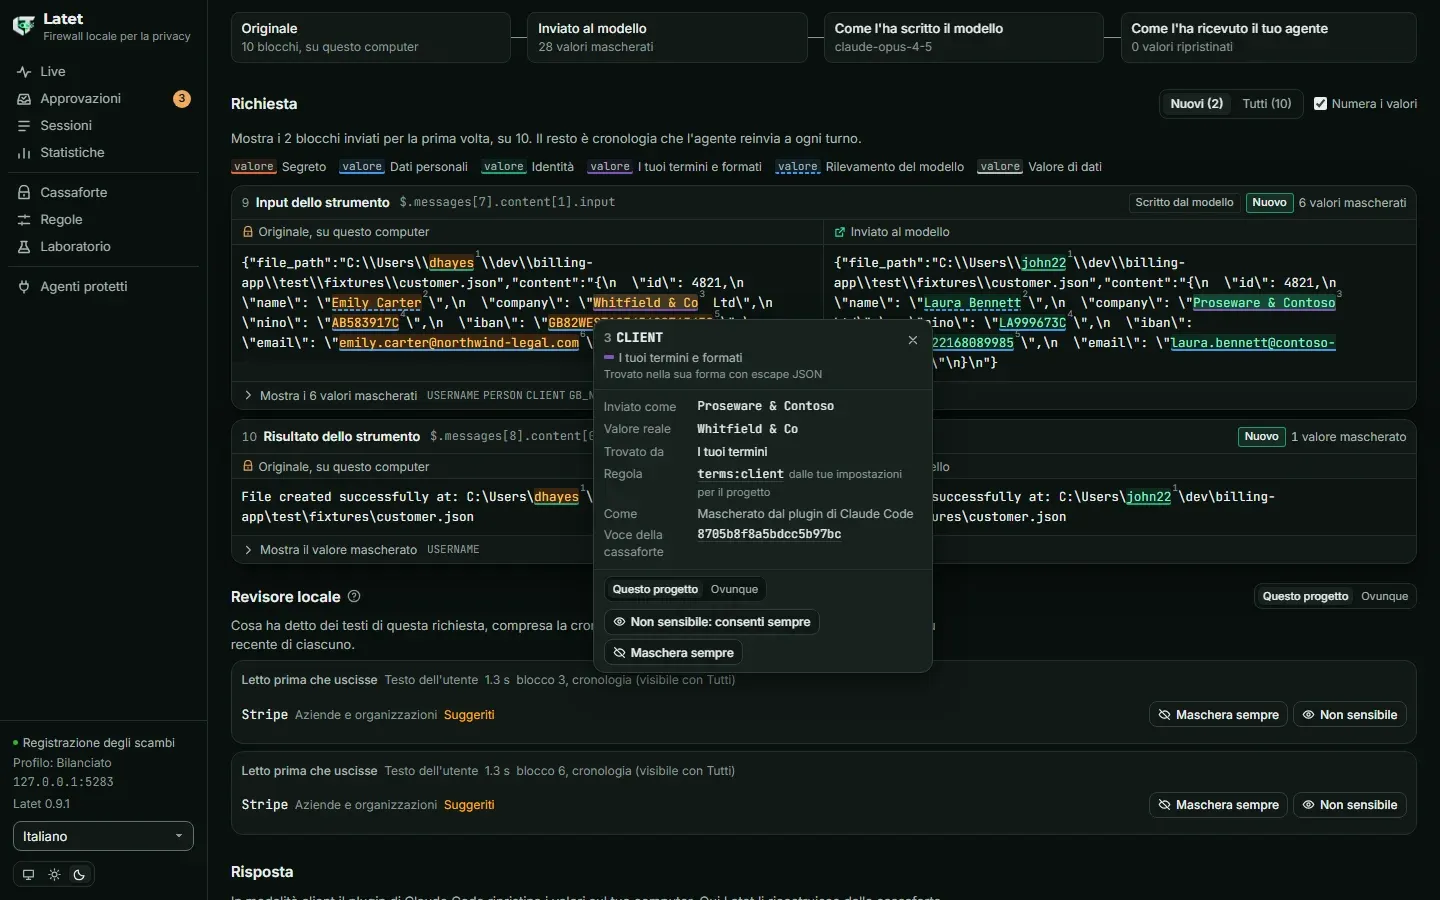The height and width of the screenshot is (900, 1440).
Task: Select light theme sun icon
Action: pos(54,875)
